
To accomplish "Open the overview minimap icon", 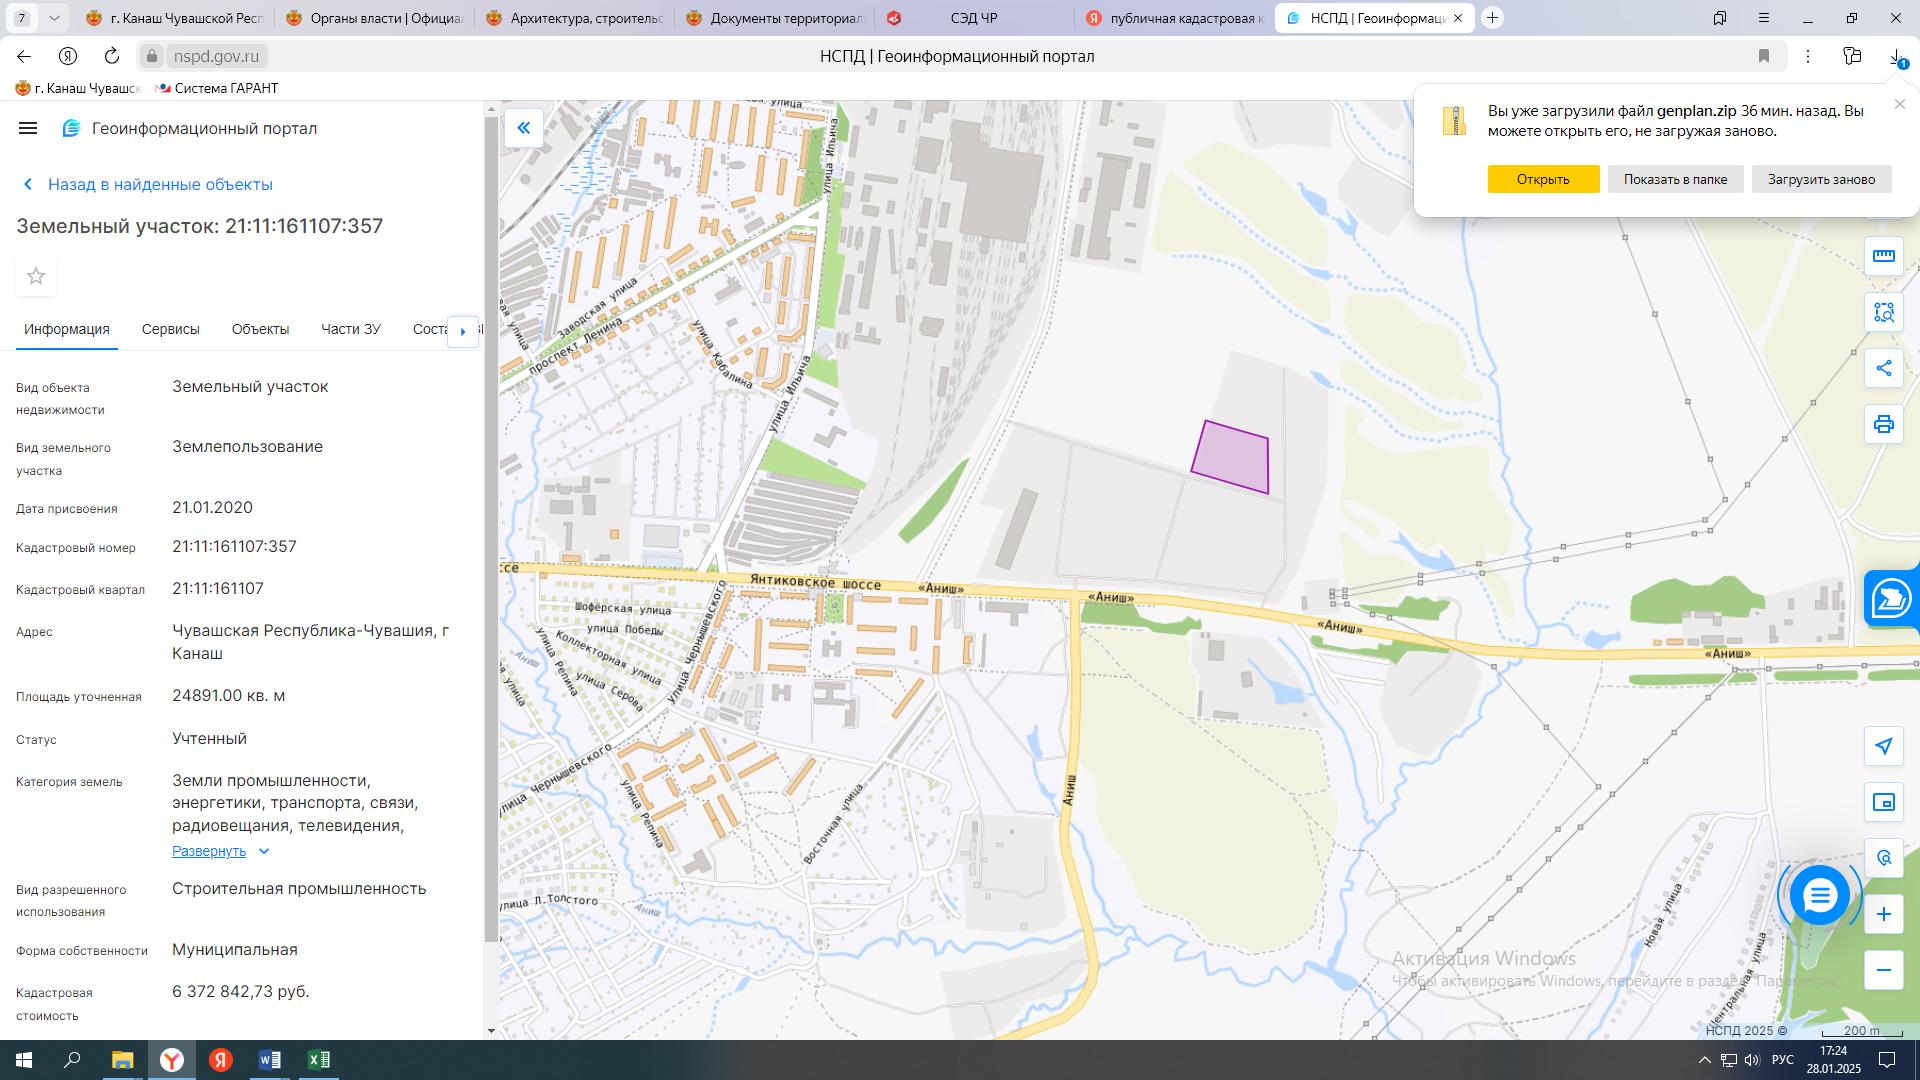I will coord(1884,802).
